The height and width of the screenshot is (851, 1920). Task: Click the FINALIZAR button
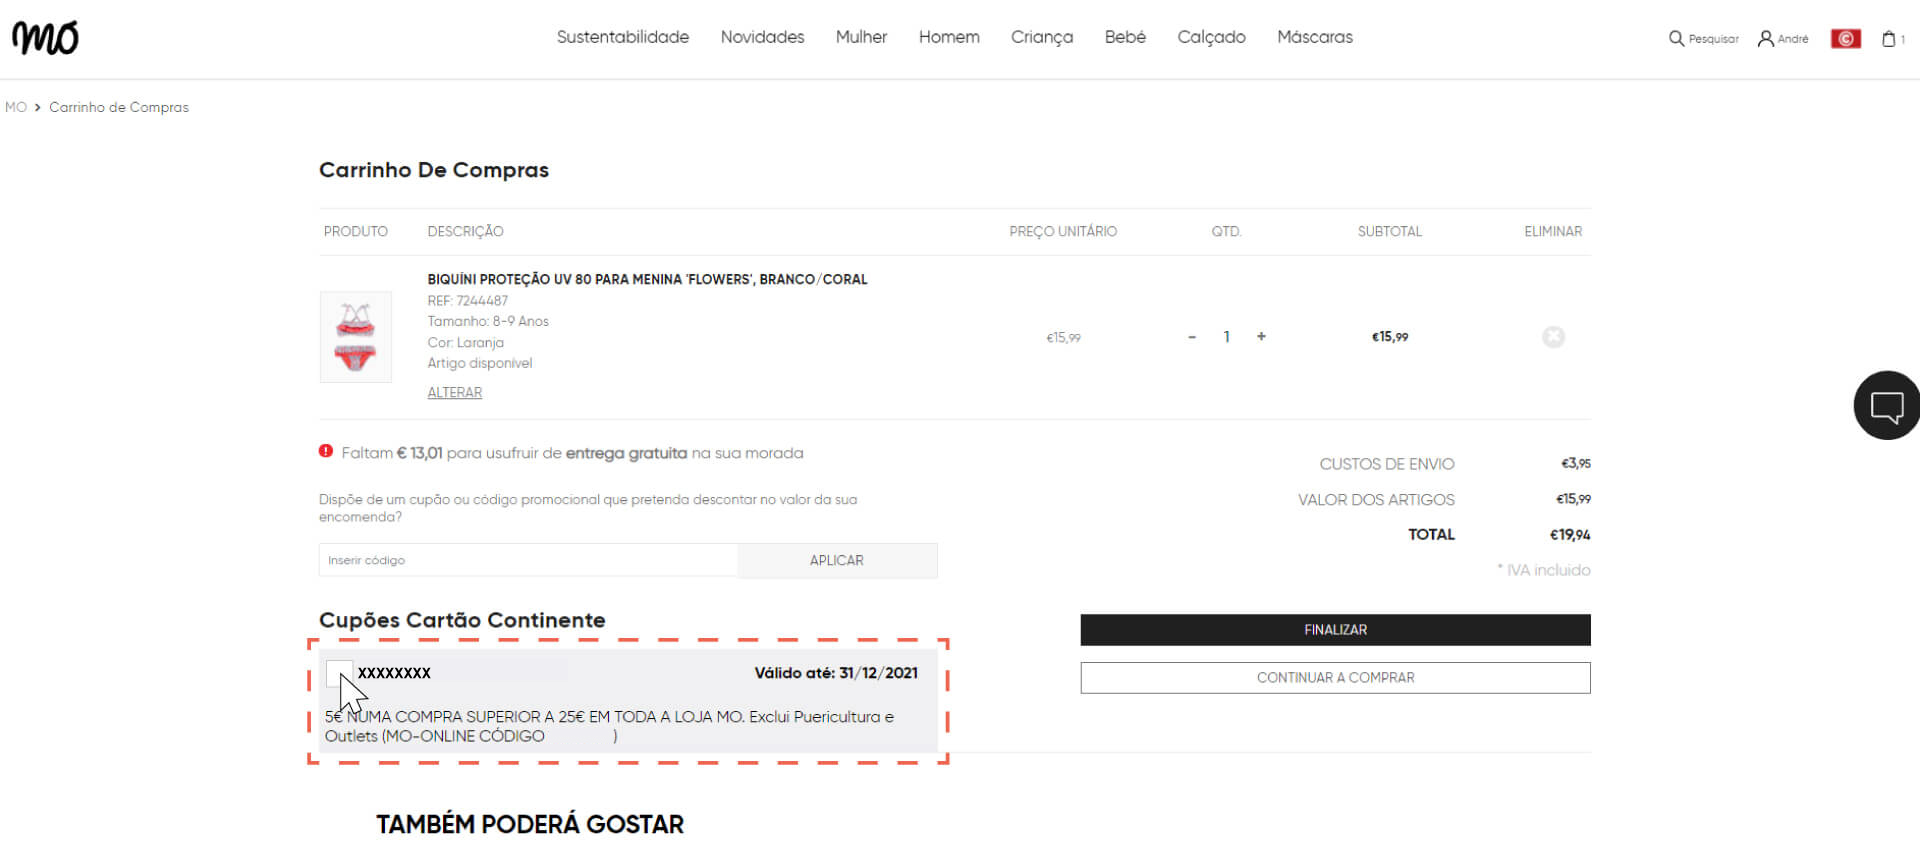(x=1335, y=630)
